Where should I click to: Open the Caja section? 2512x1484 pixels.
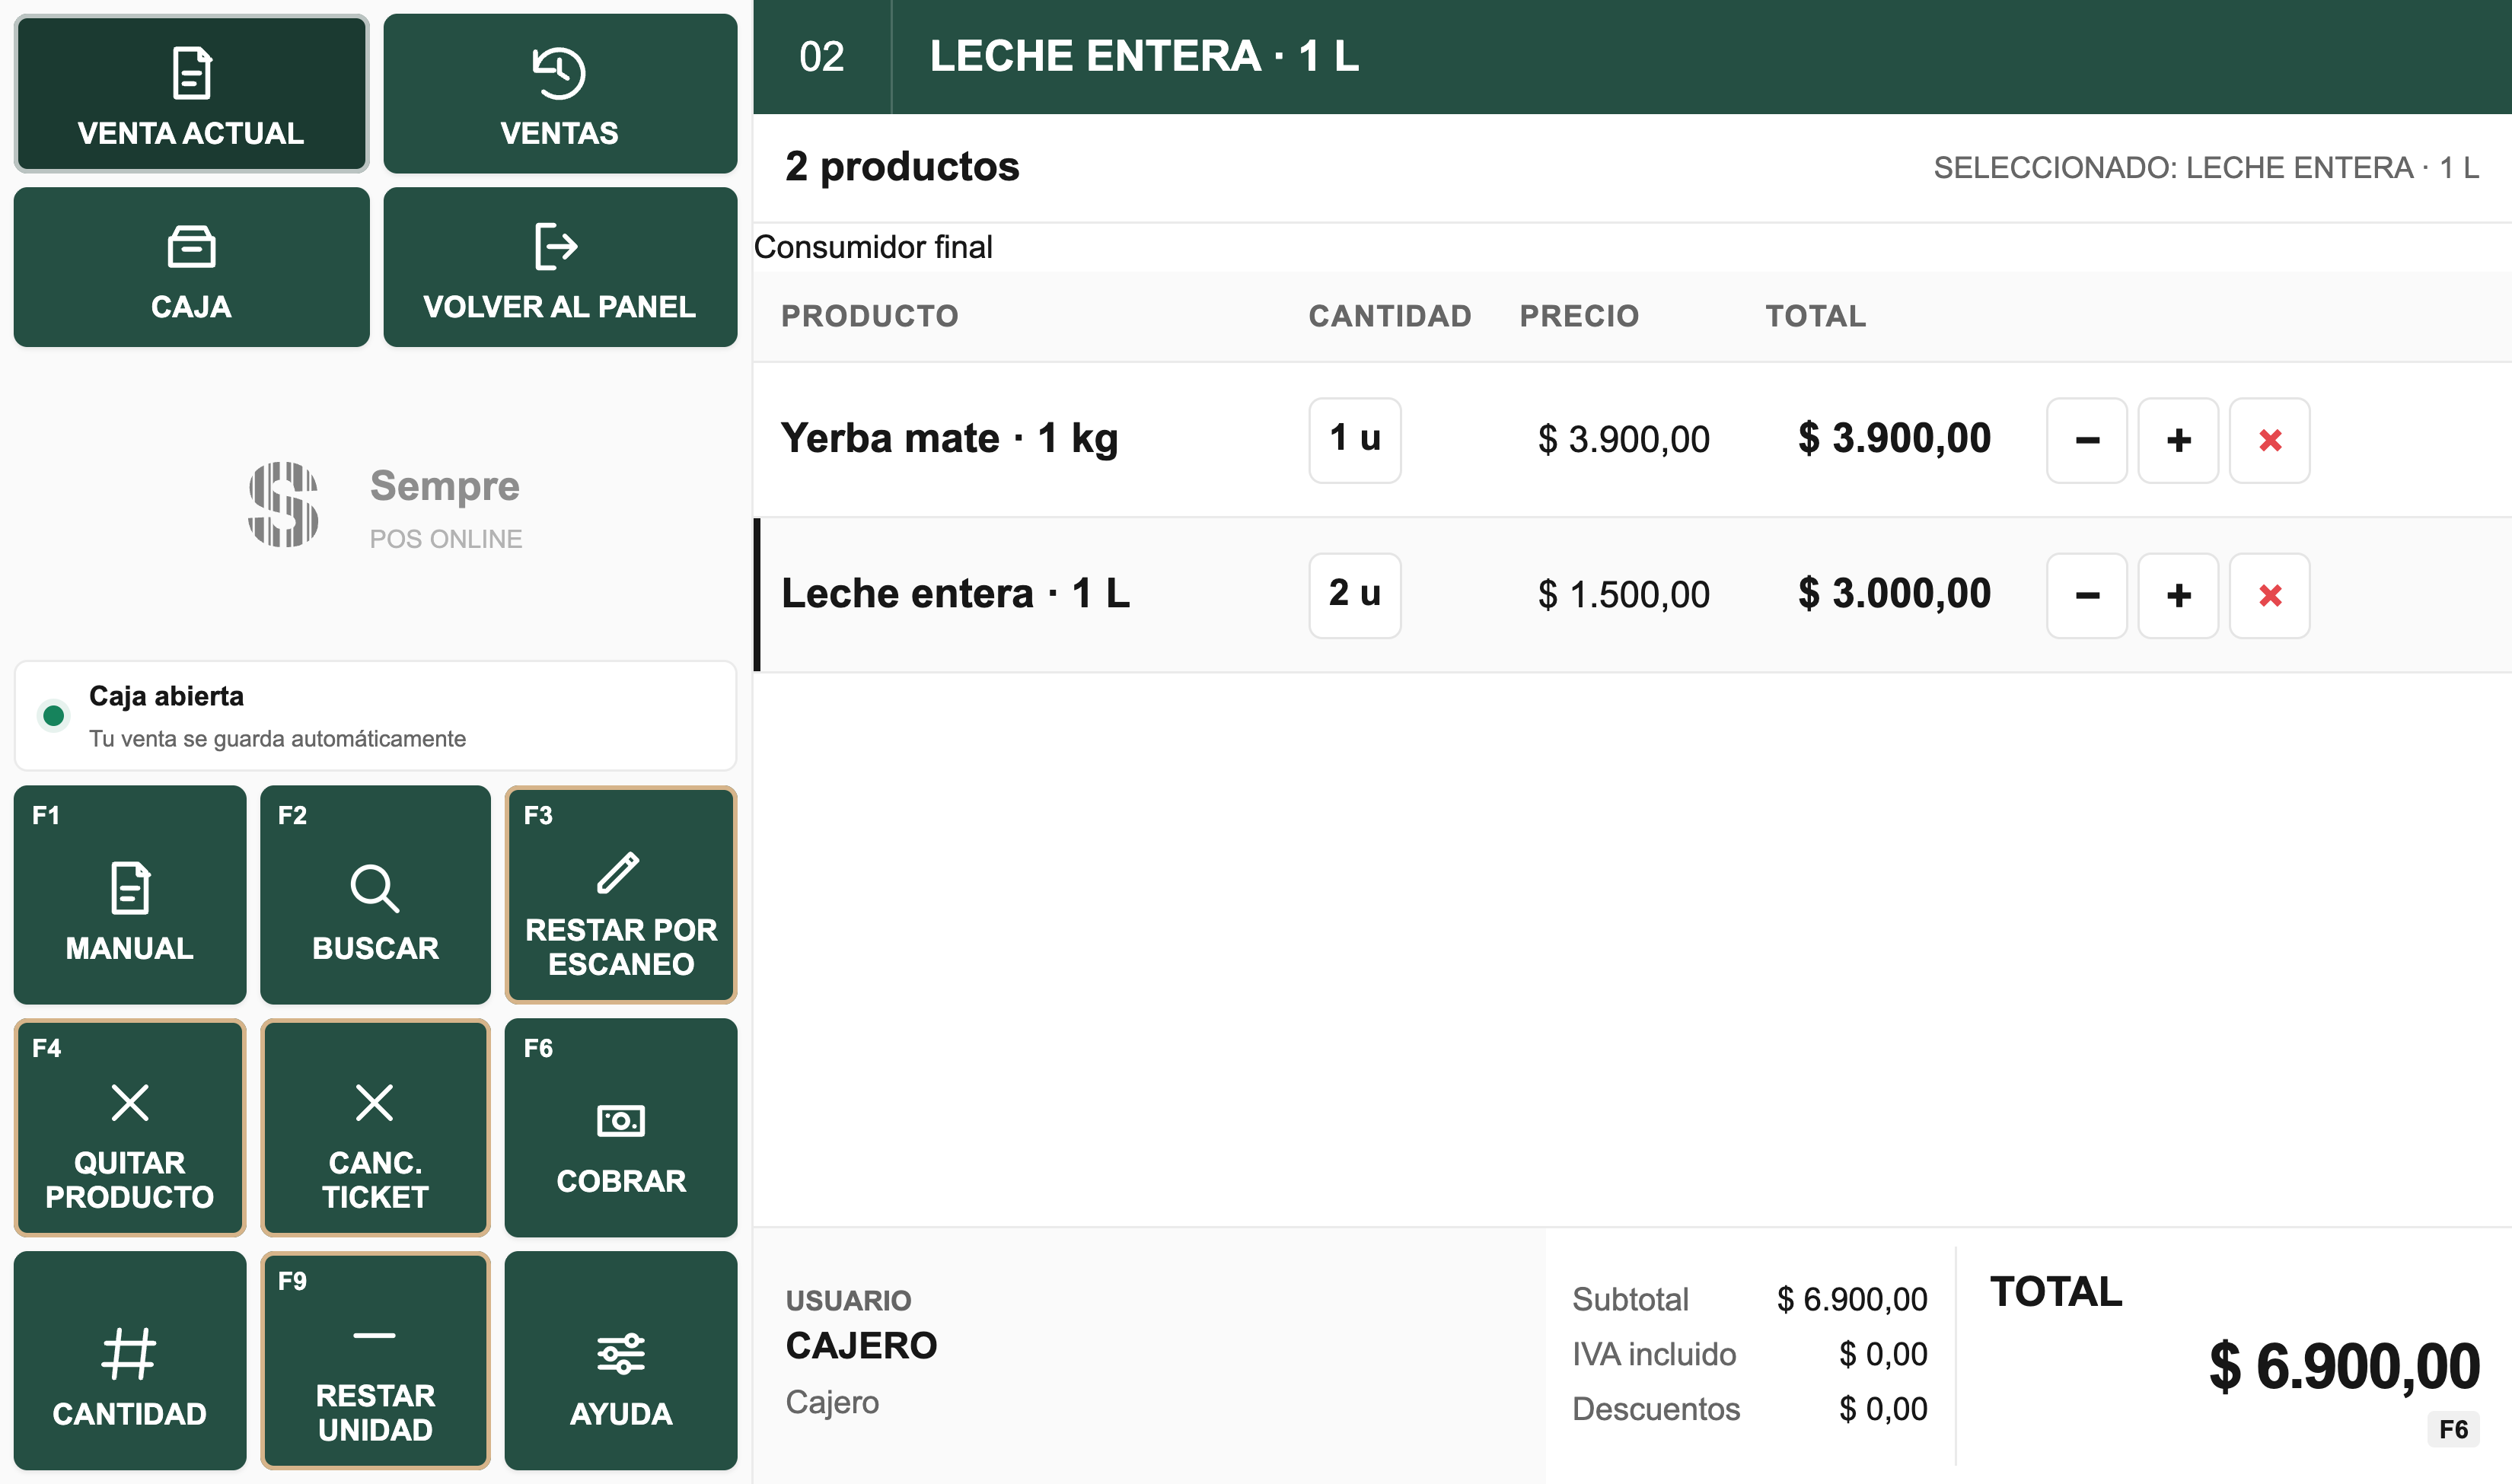coord(191,267)
